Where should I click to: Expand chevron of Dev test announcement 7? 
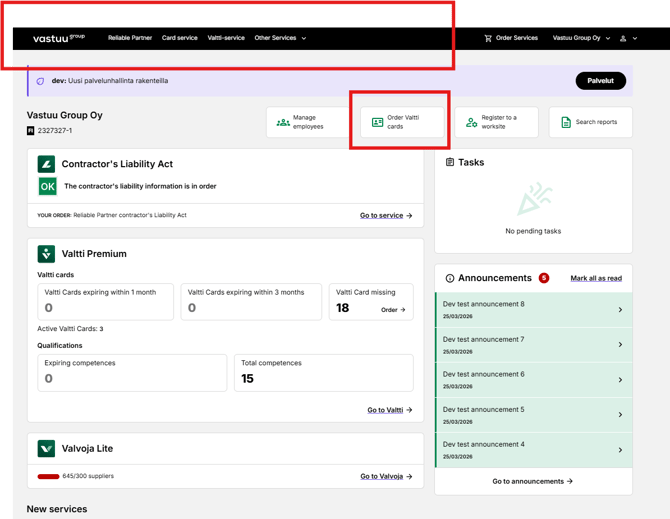point(620,345)
